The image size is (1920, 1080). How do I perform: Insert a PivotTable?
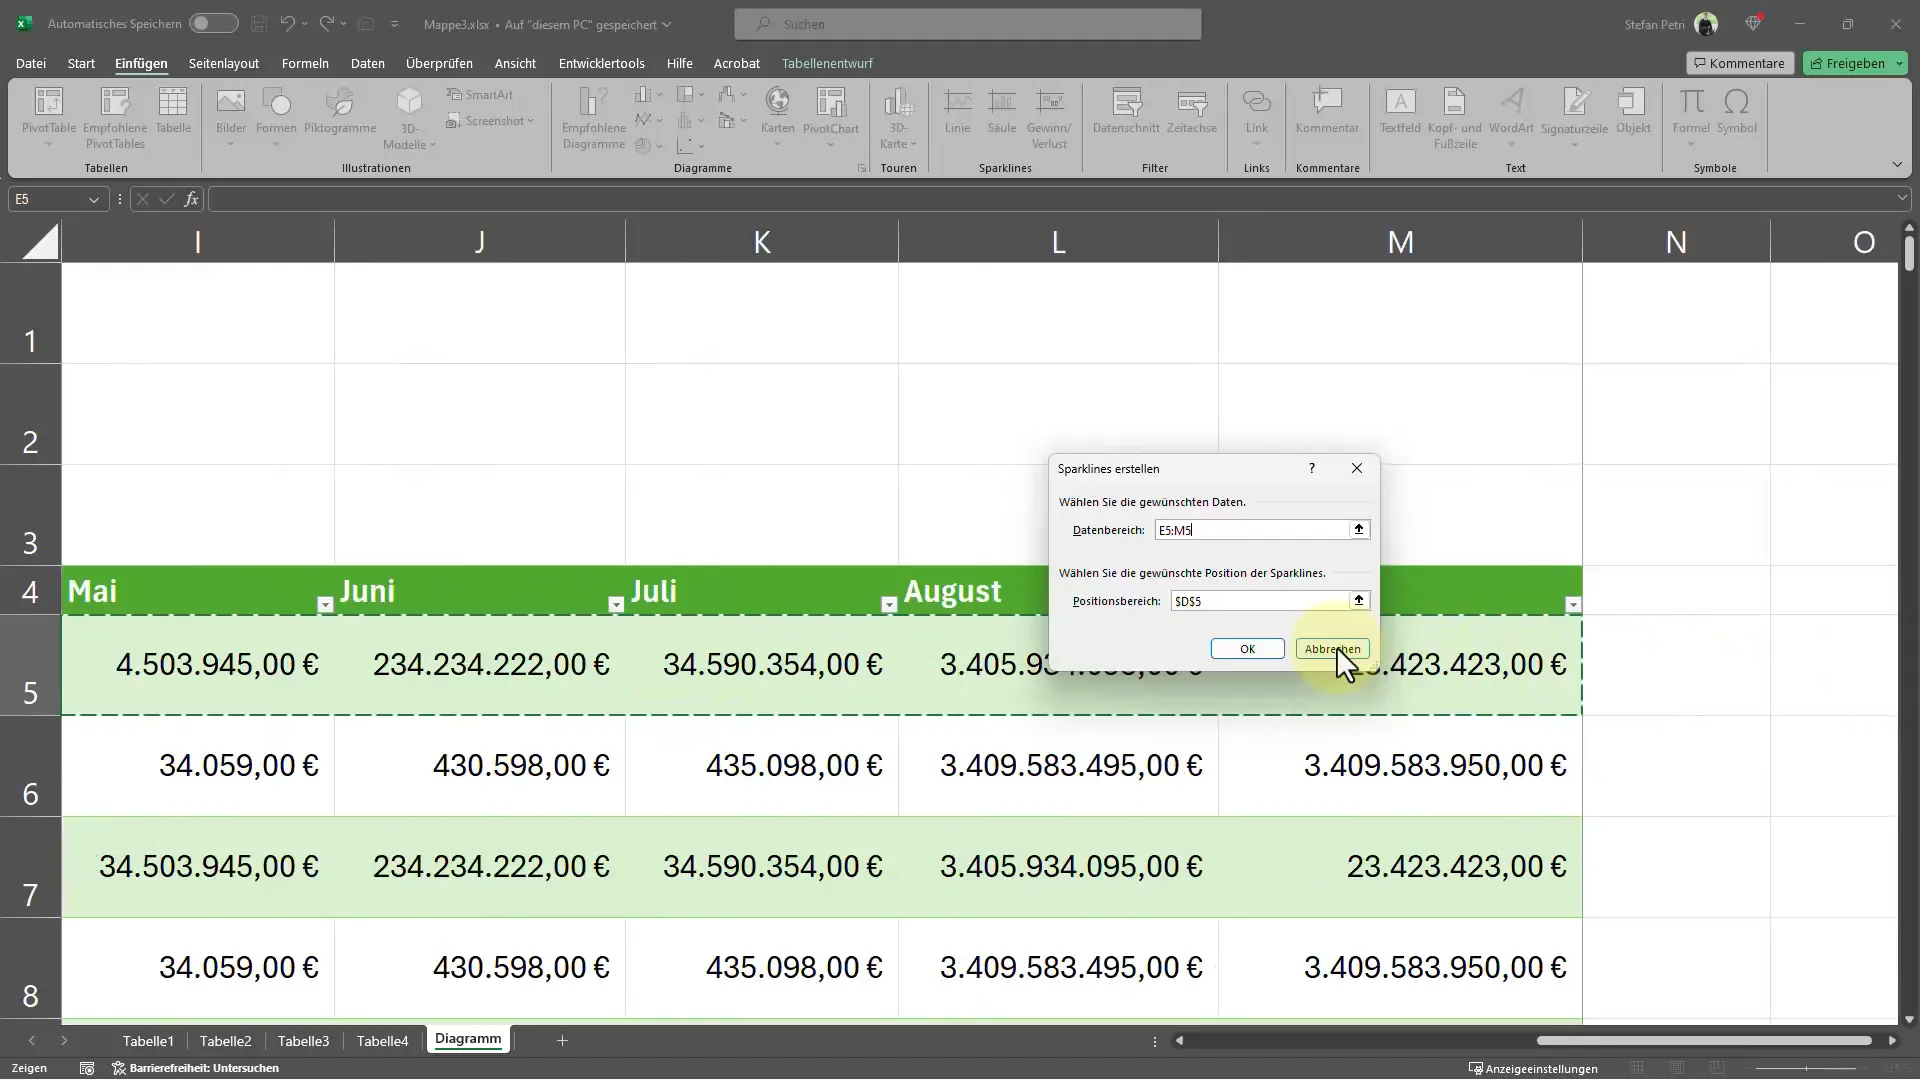point(49,118)
